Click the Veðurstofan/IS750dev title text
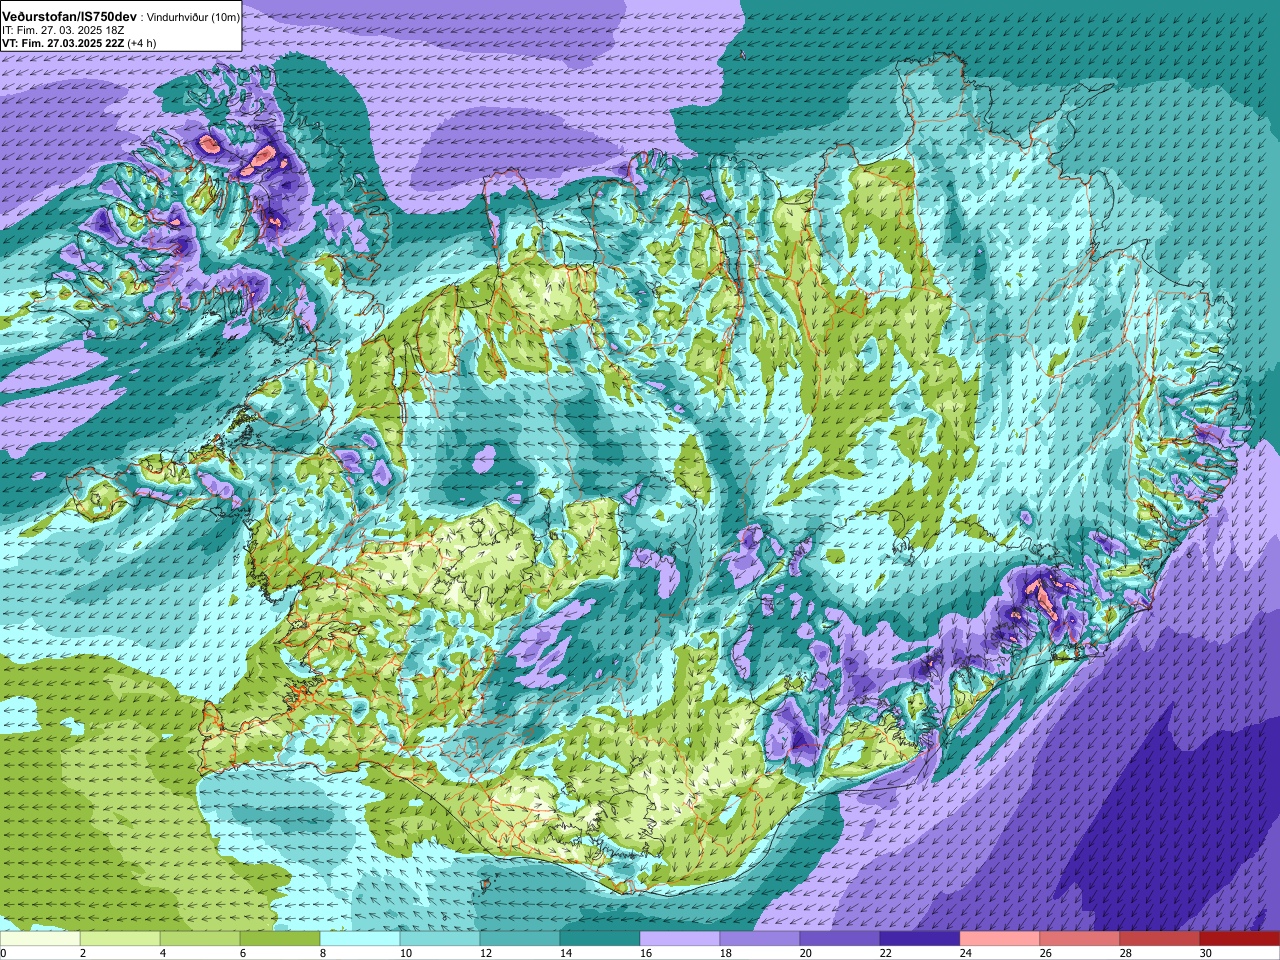Screen dimensions: 1280x960 pos(69,17)
